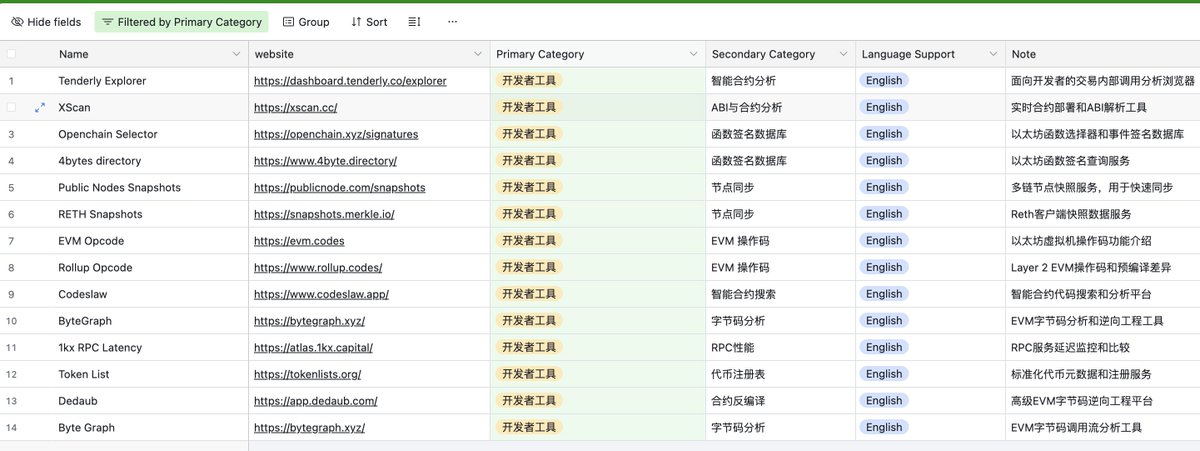Open the Secondary Category column dropdown arrow

pos(843,54)
